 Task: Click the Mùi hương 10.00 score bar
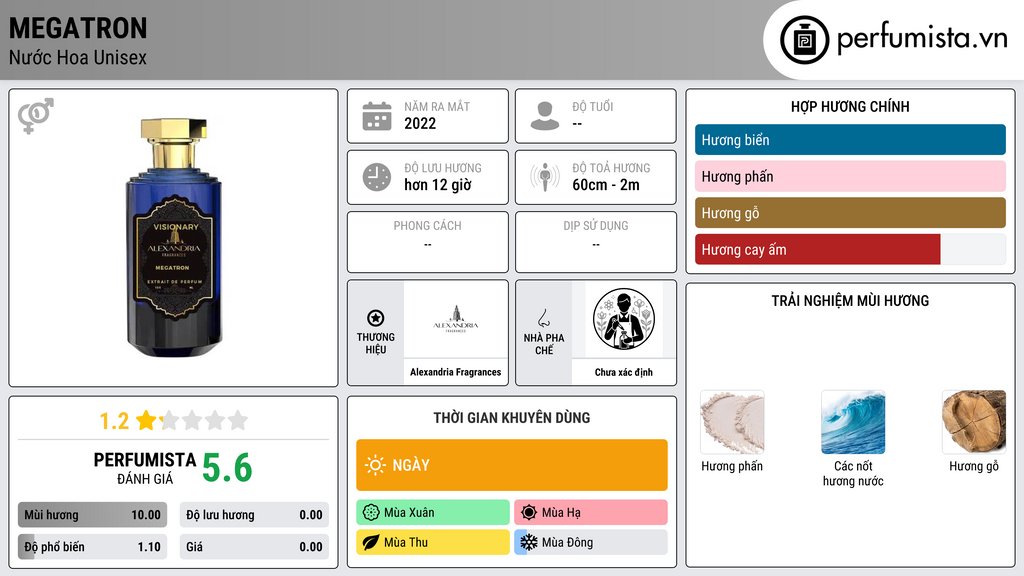click(92, 515)
